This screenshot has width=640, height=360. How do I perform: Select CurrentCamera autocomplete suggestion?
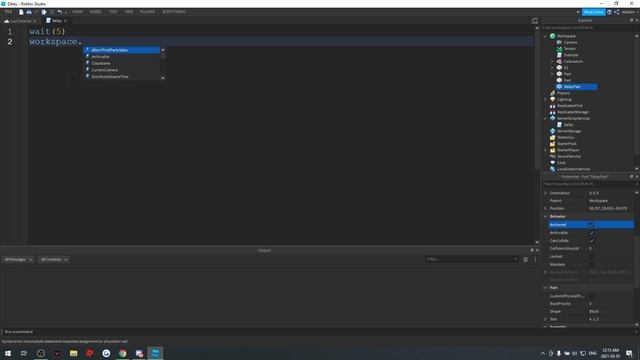[x=122, y=70]
